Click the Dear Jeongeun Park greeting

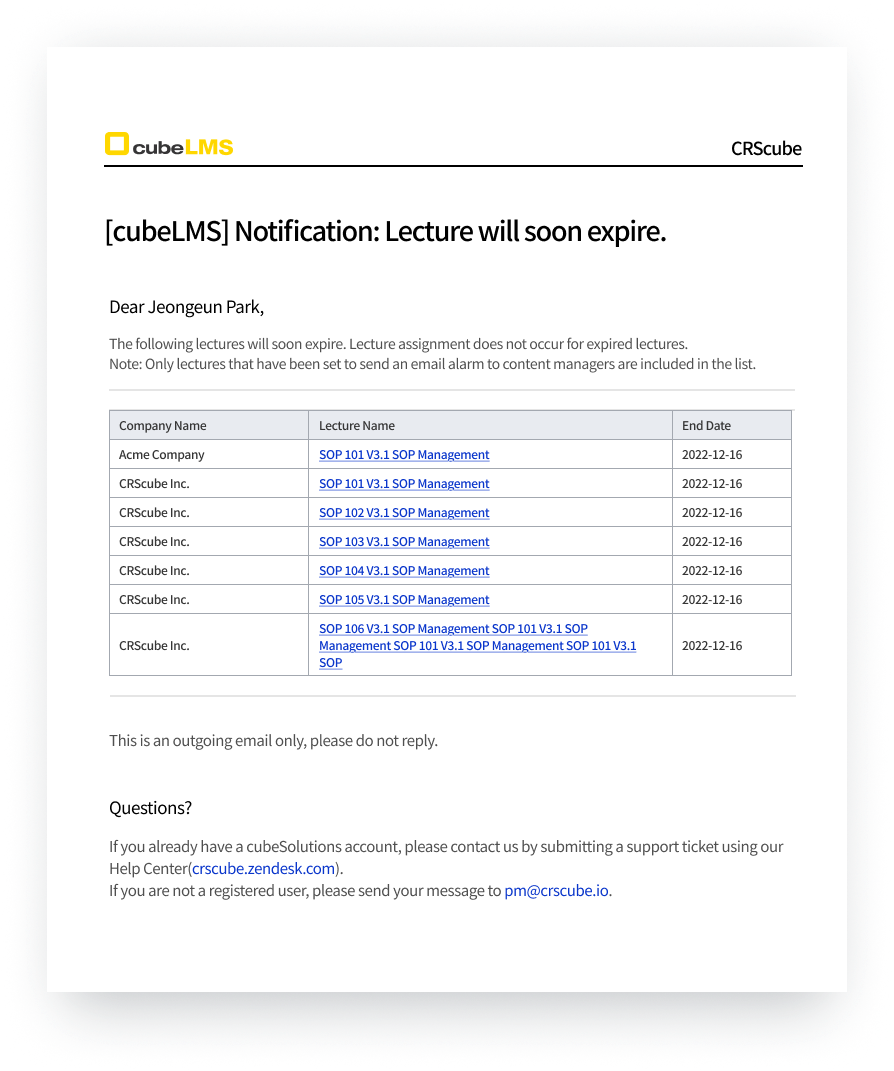point(186,306)
